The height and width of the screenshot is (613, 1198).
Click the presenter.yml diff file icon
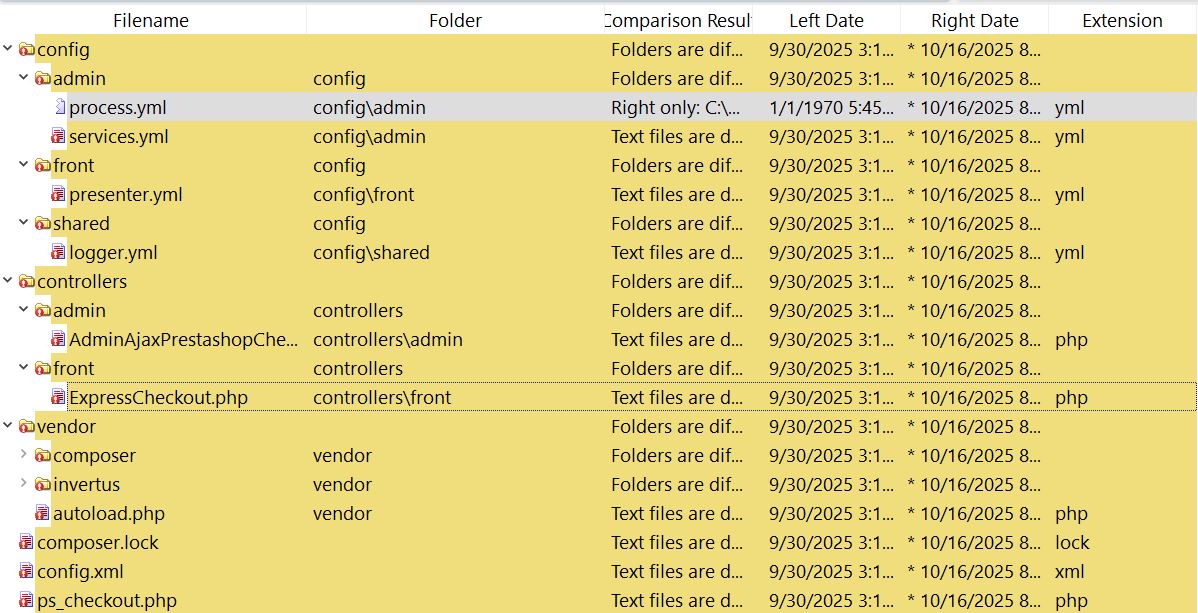pos(59,195)
